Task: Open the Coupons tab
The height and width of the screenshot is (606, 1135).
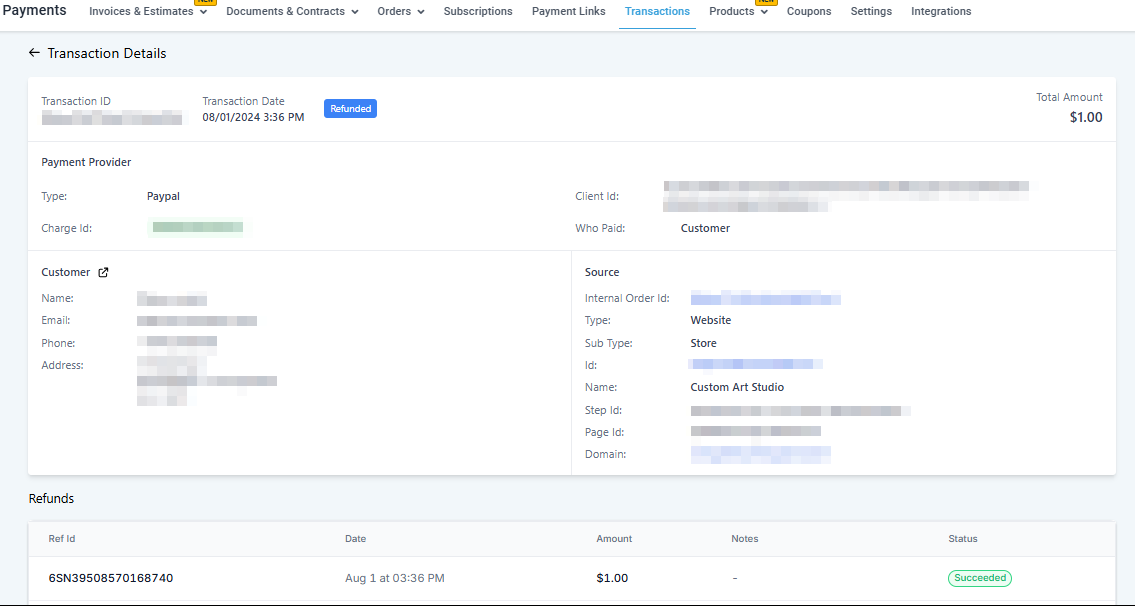Action: [809, 12]
